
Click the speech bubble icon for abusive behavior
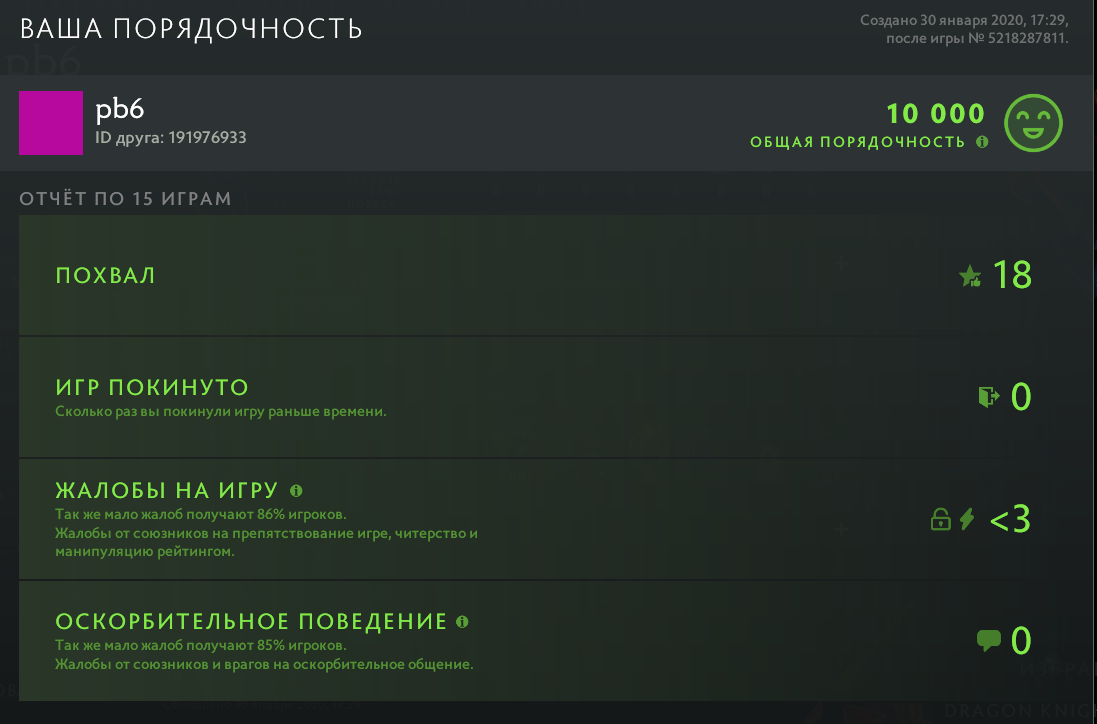coord(988,640)
